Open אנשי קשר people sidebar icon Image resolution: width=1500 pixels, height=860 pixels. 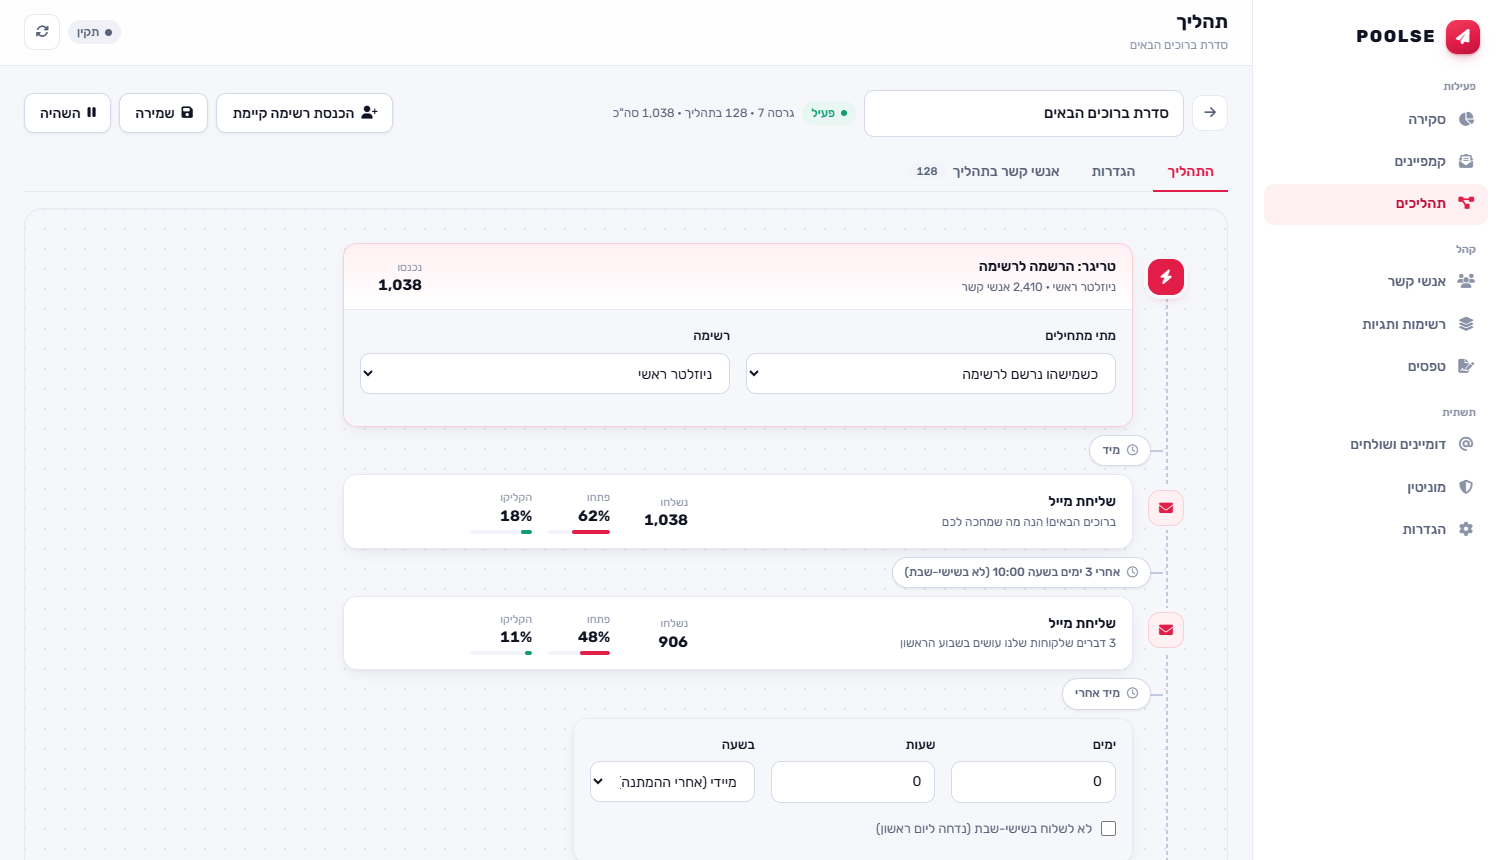[x=1466, y=281]
